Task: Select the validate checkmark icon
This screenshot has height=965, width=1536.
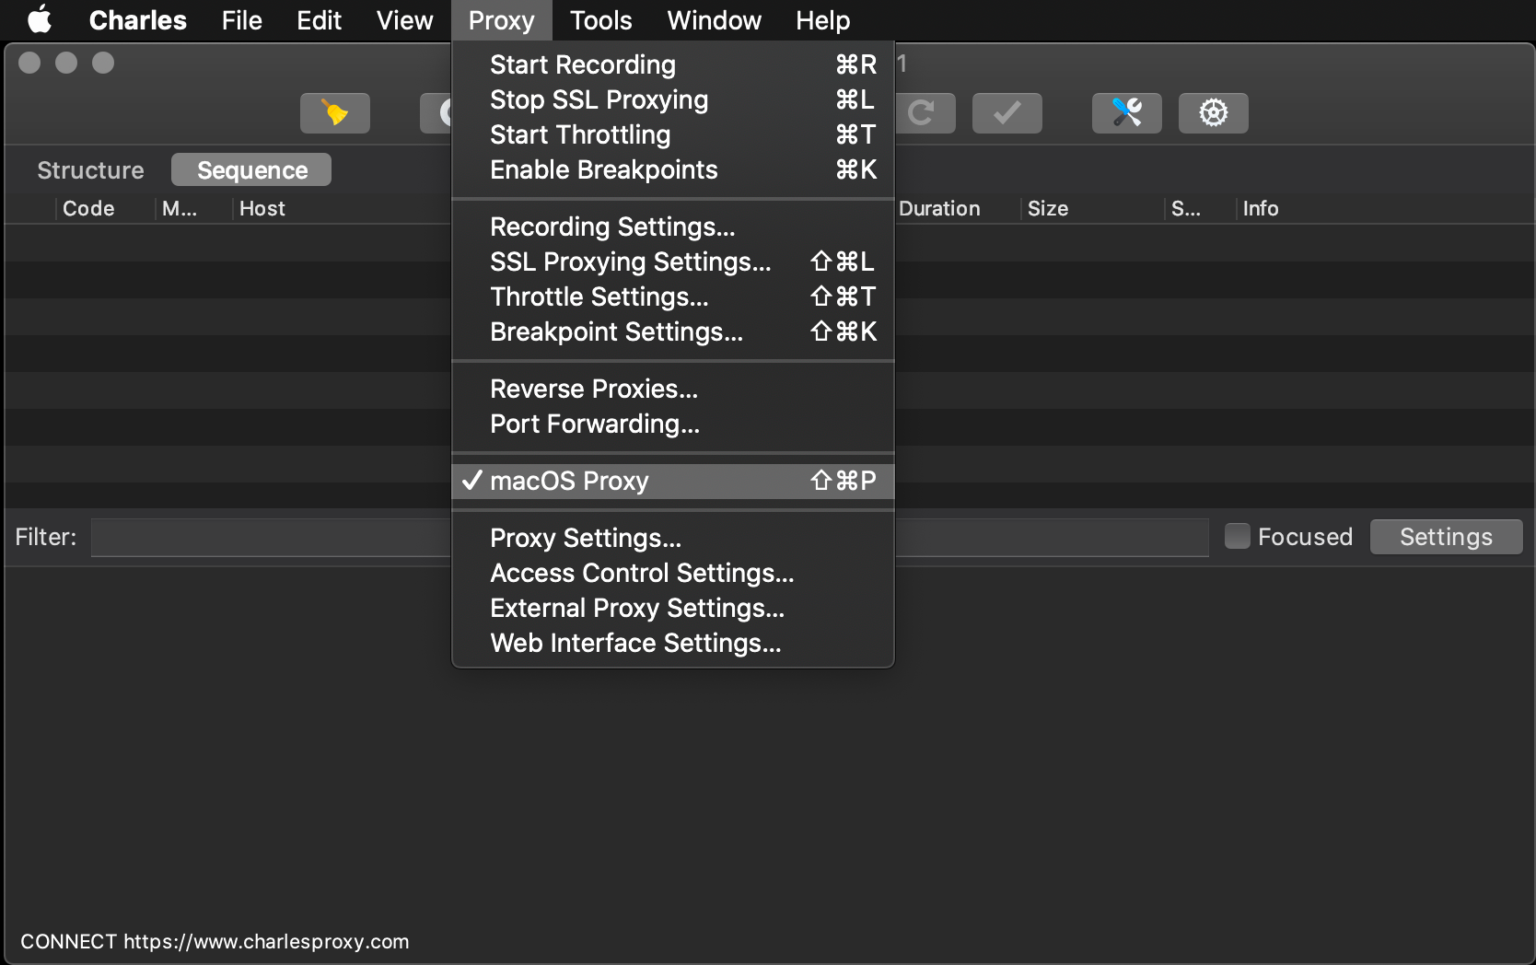Action: pyautogui.click(x=1007, y=113)
